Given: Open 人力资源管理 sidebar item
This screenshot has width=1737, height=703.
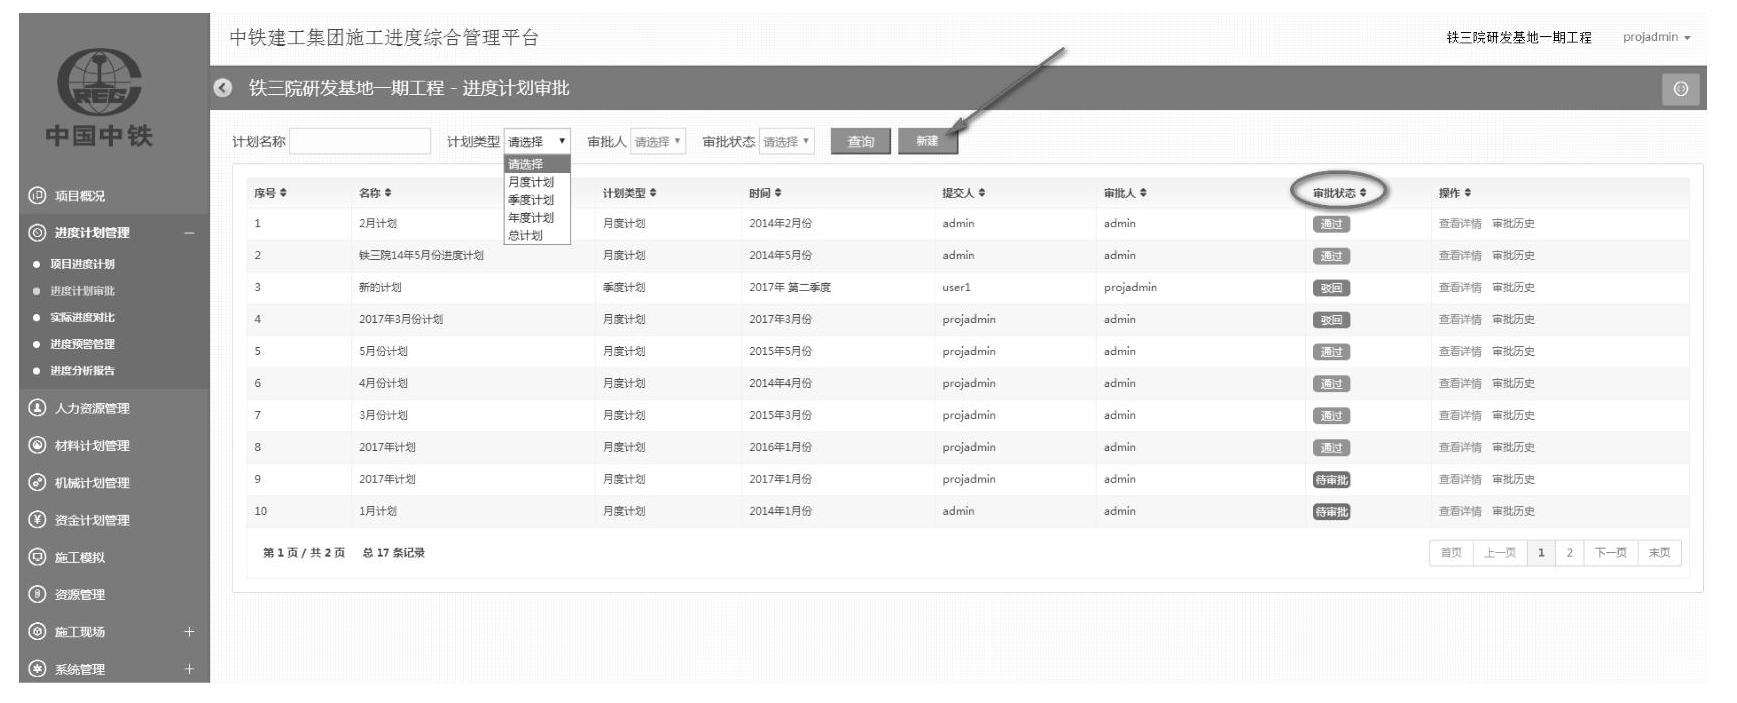Looking at the screenshot, I should pos(92,408).
